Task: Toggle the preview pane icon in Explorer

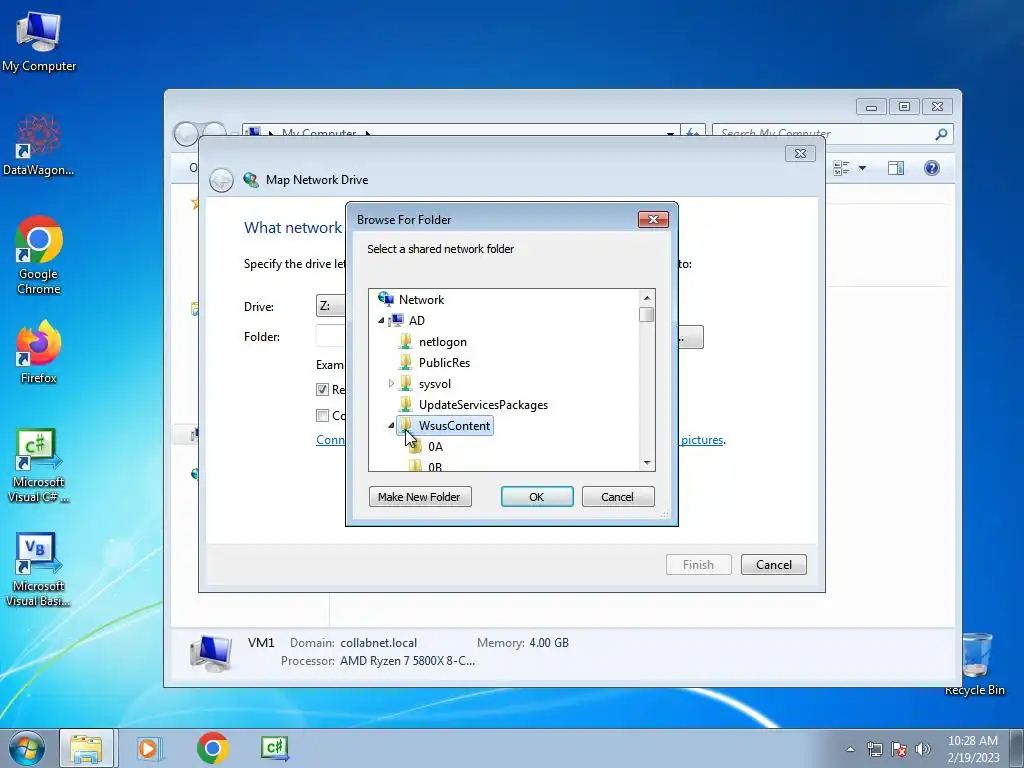Action: [x=896, y=168]
